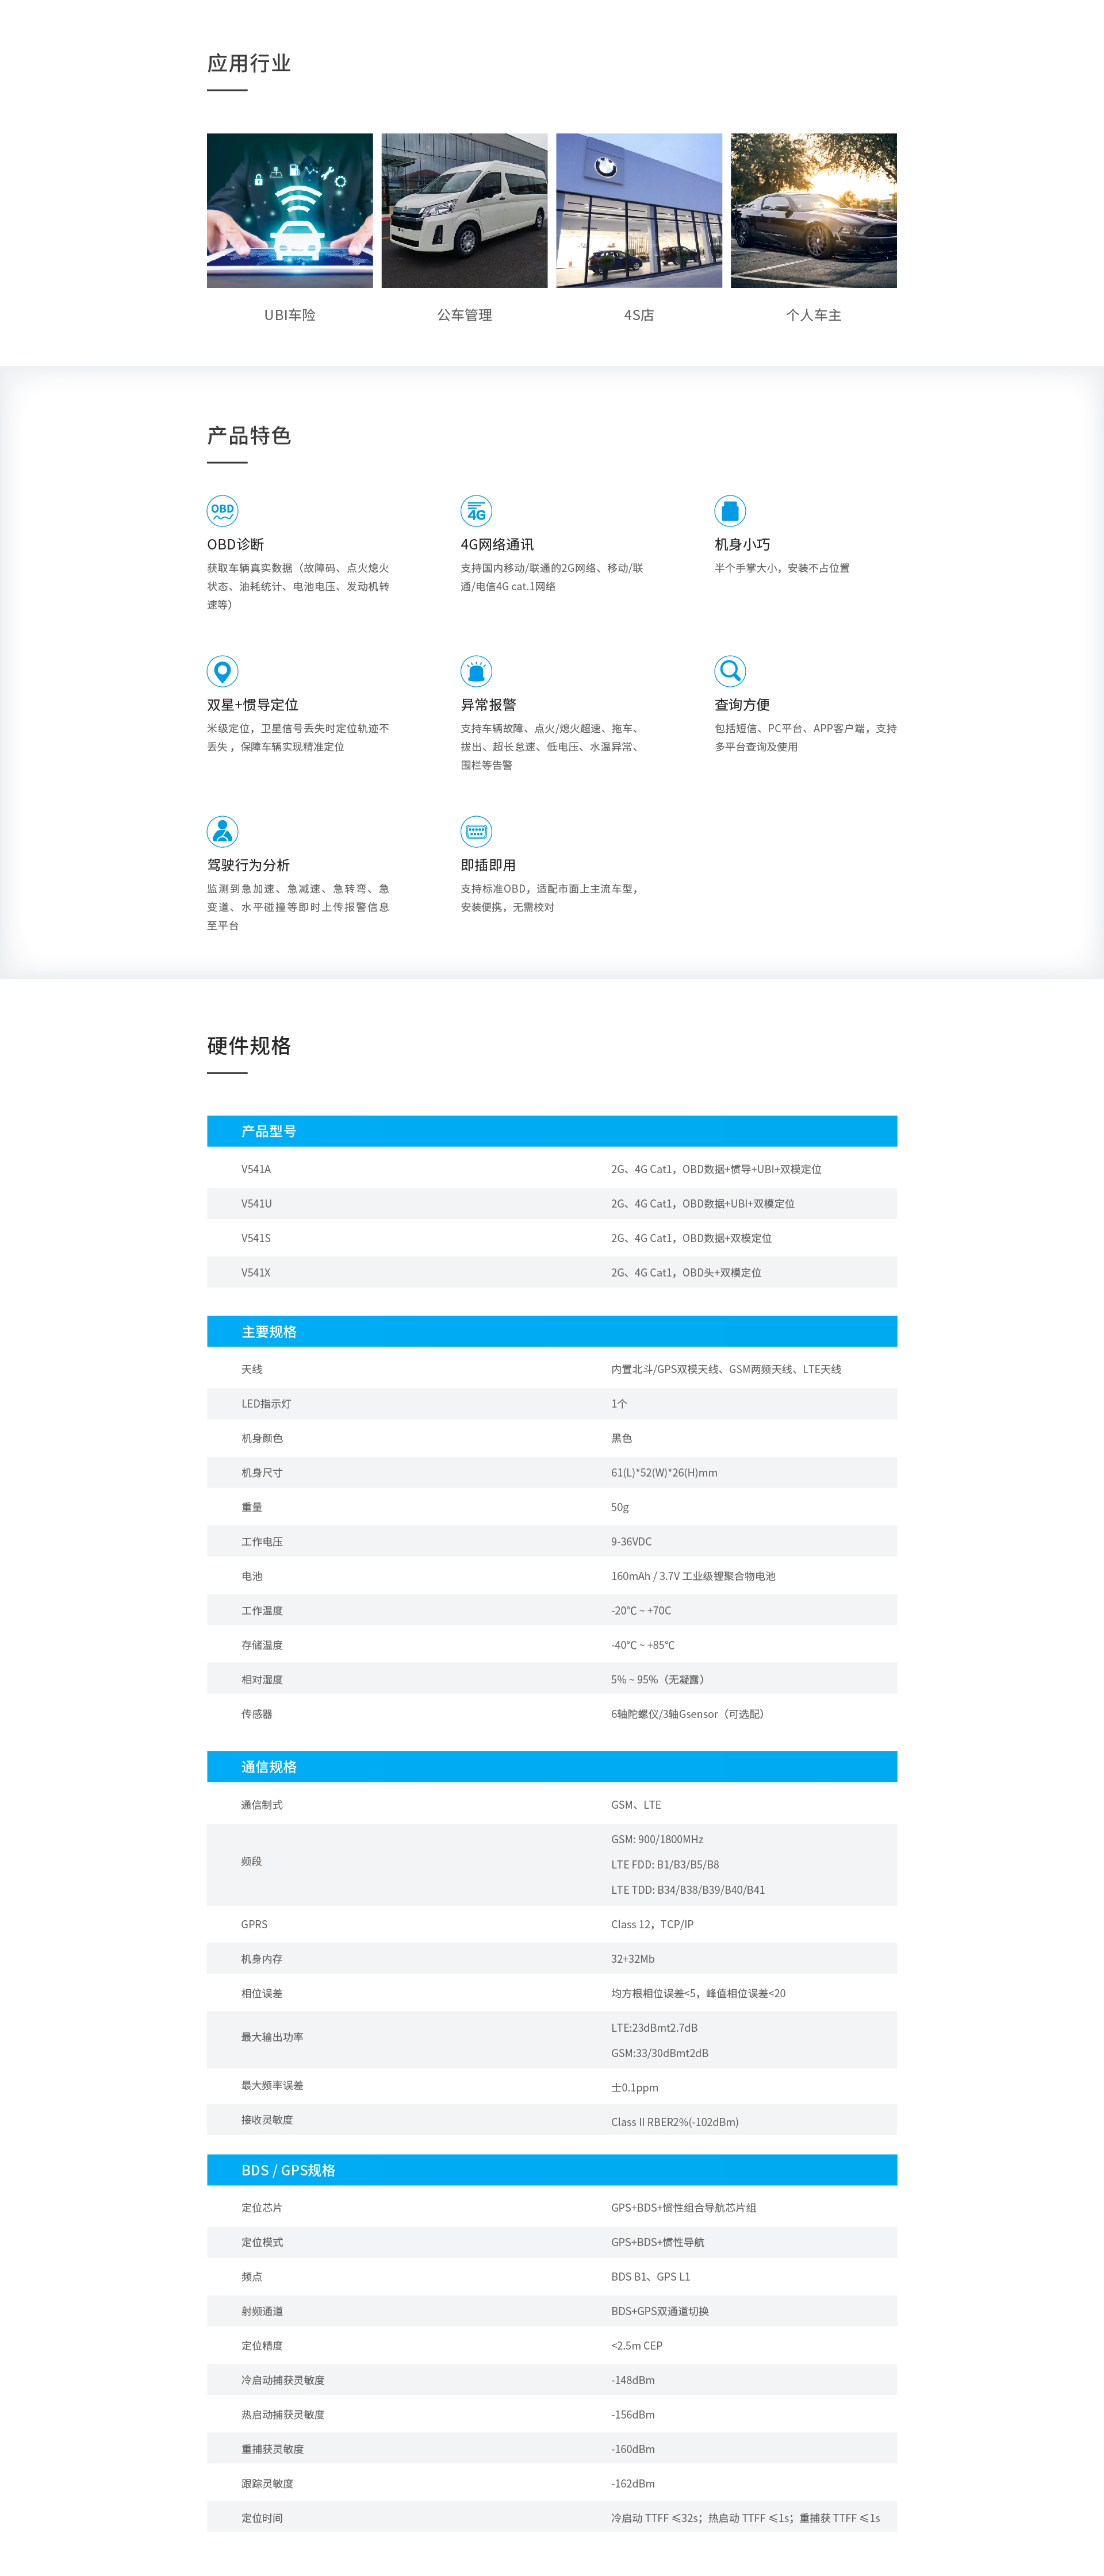The image size is (1104, 2576).
Task: Click the 查询方便 magnifier icon
Action: point(730,671)
